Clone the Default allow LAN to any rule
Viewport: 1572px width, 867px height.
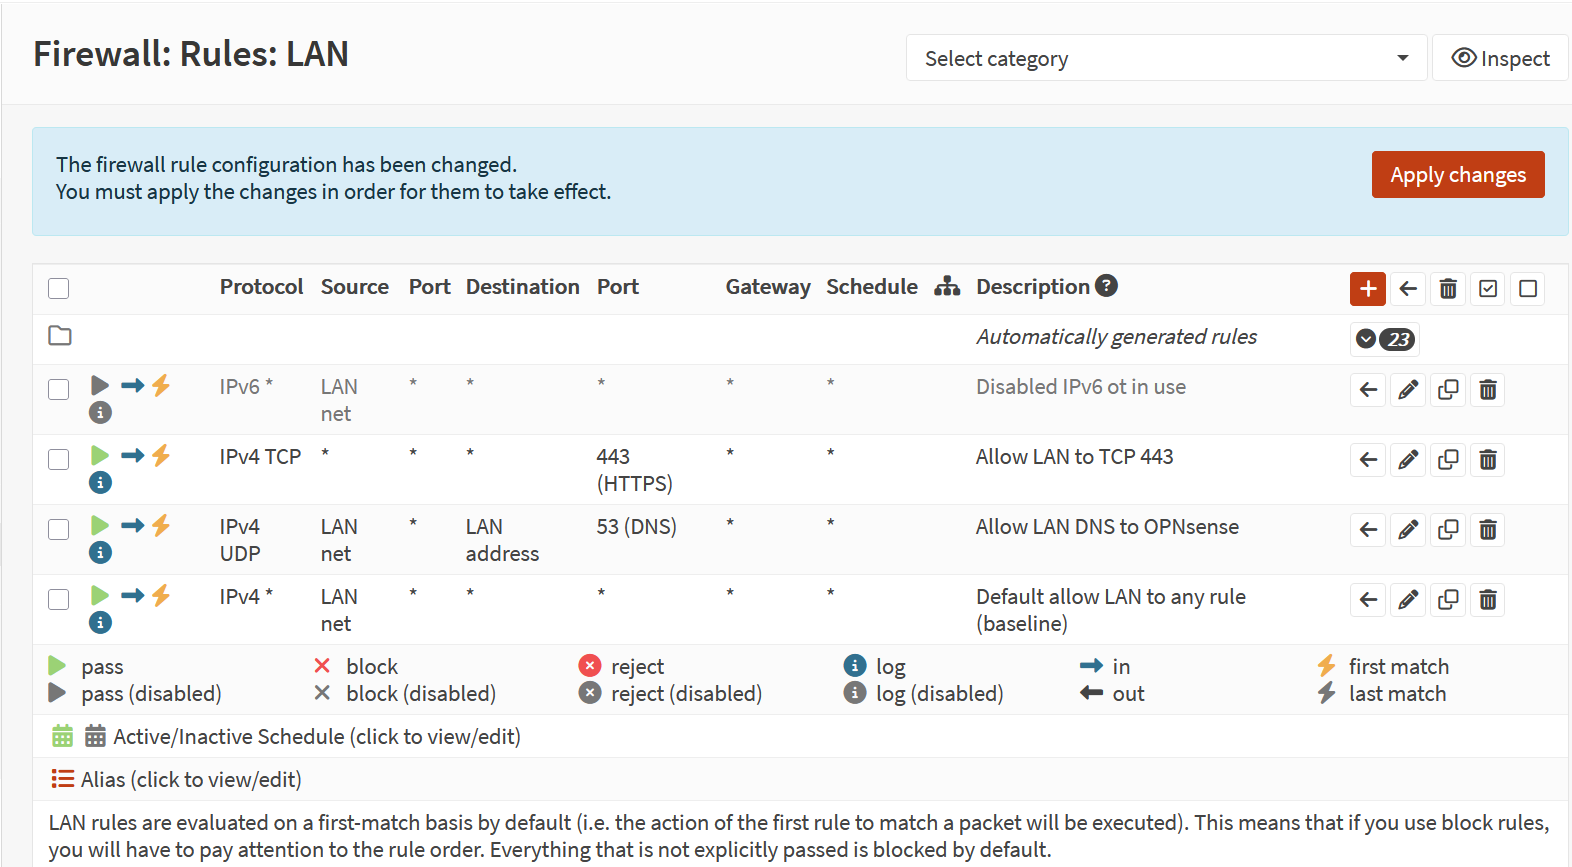[x=1448, y=600]
